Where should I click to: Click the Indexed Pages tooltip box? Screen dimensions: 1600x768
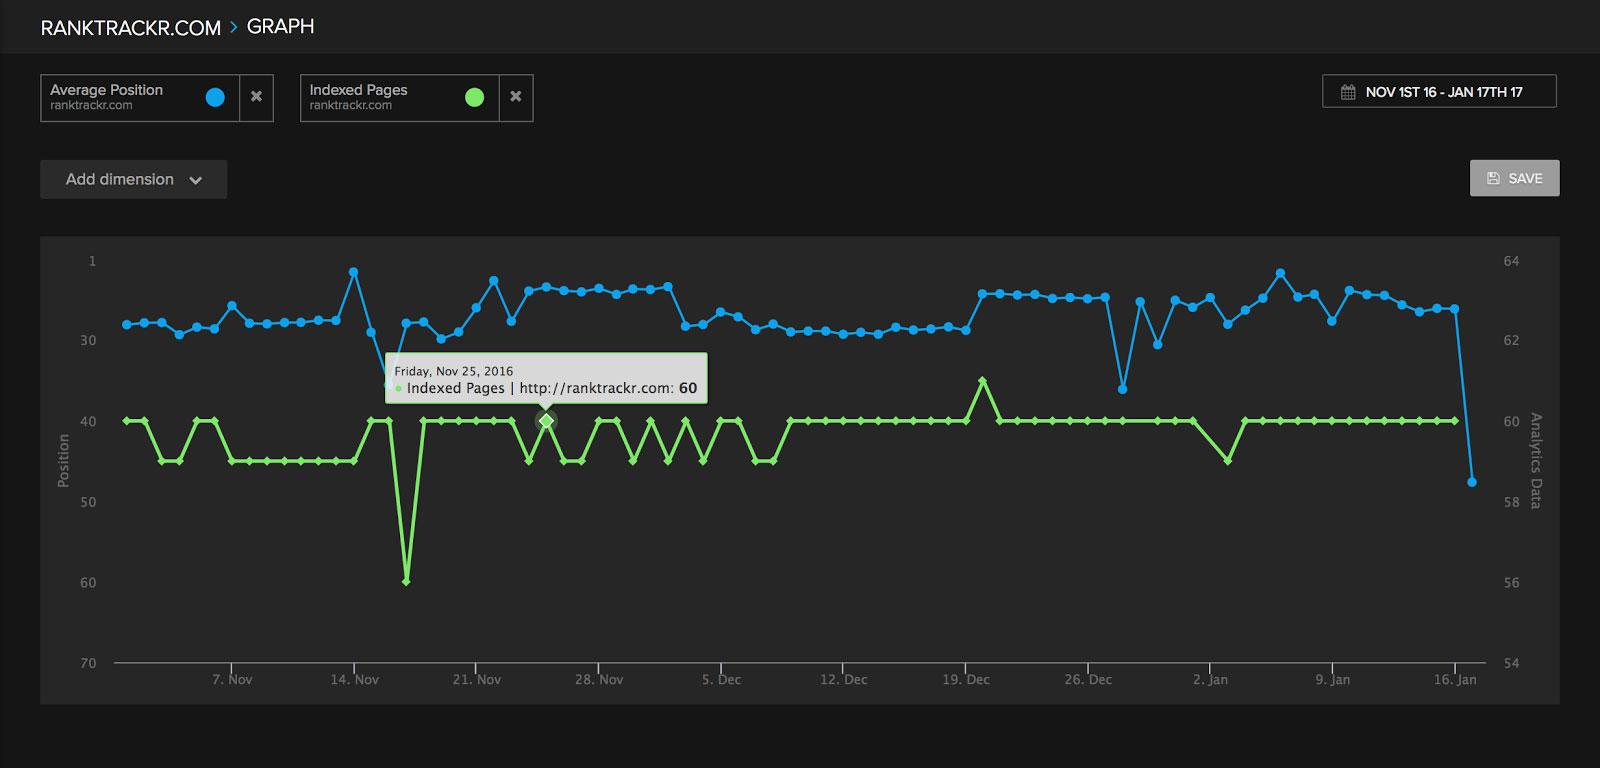pyautogui.click(x=546, y=378)
